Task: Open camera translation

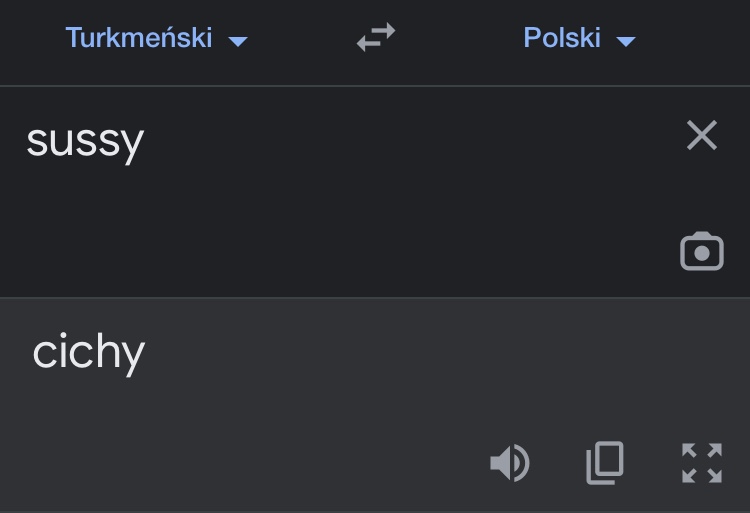Action: (702, 252)
